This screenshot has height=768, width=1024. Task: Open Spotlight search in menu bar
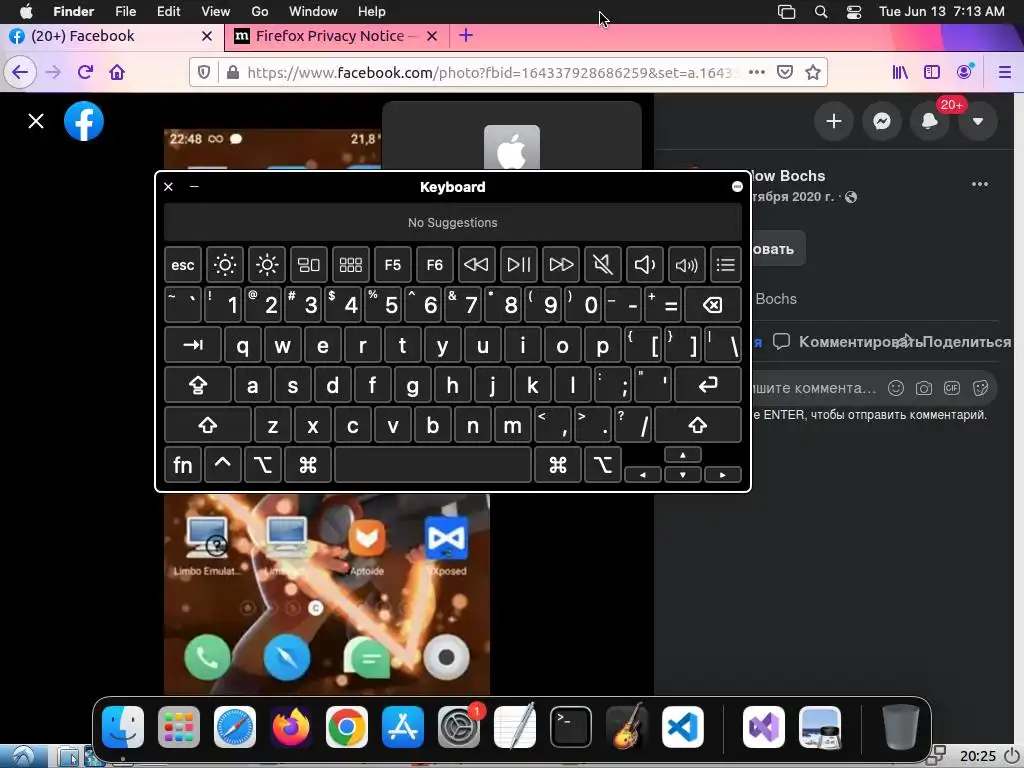tap(821, 11)
